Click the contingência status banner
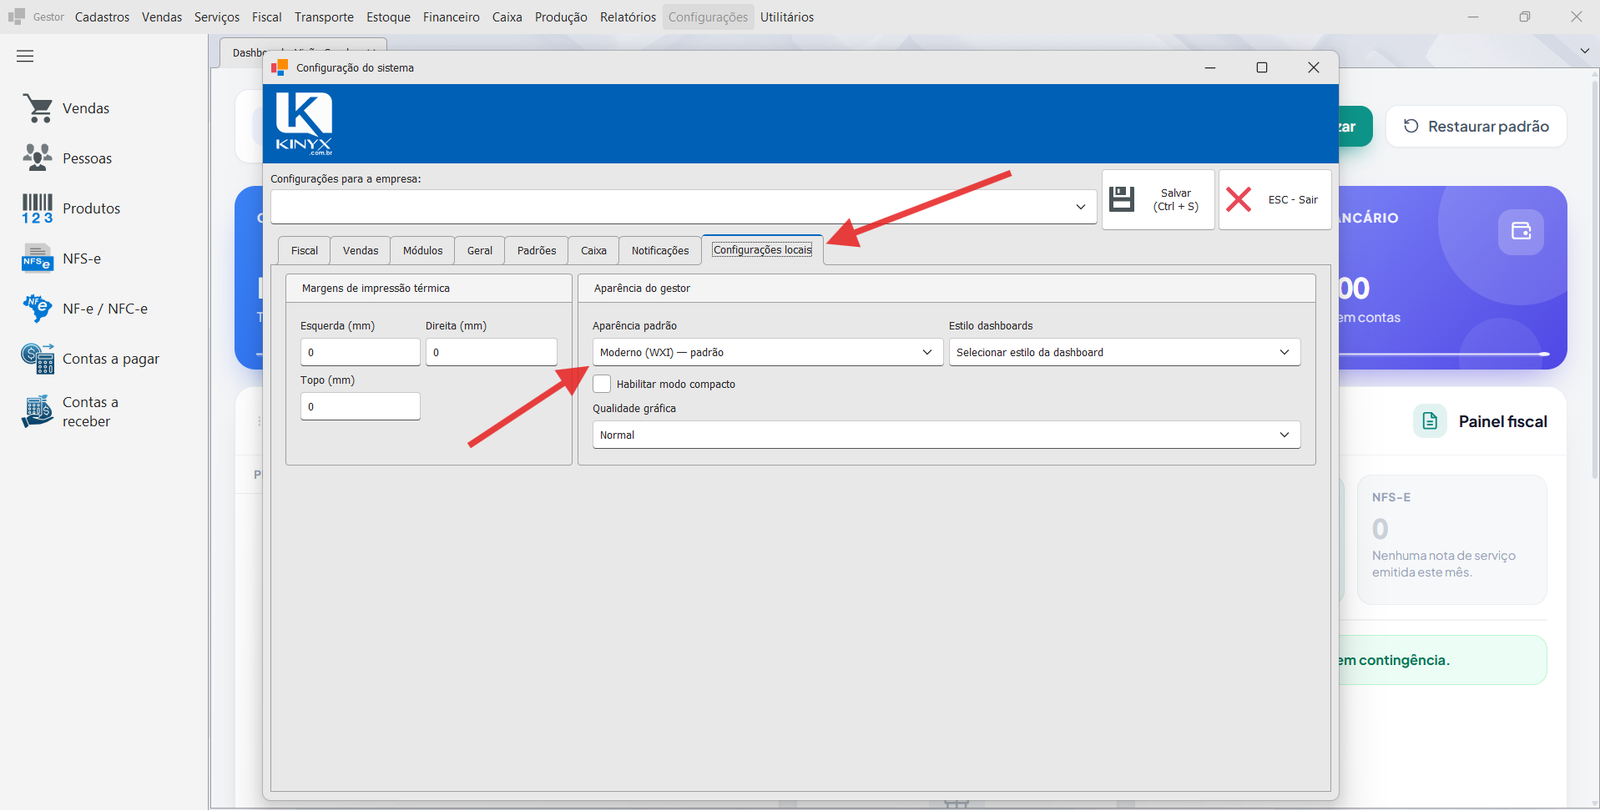 pos(1443,660)
